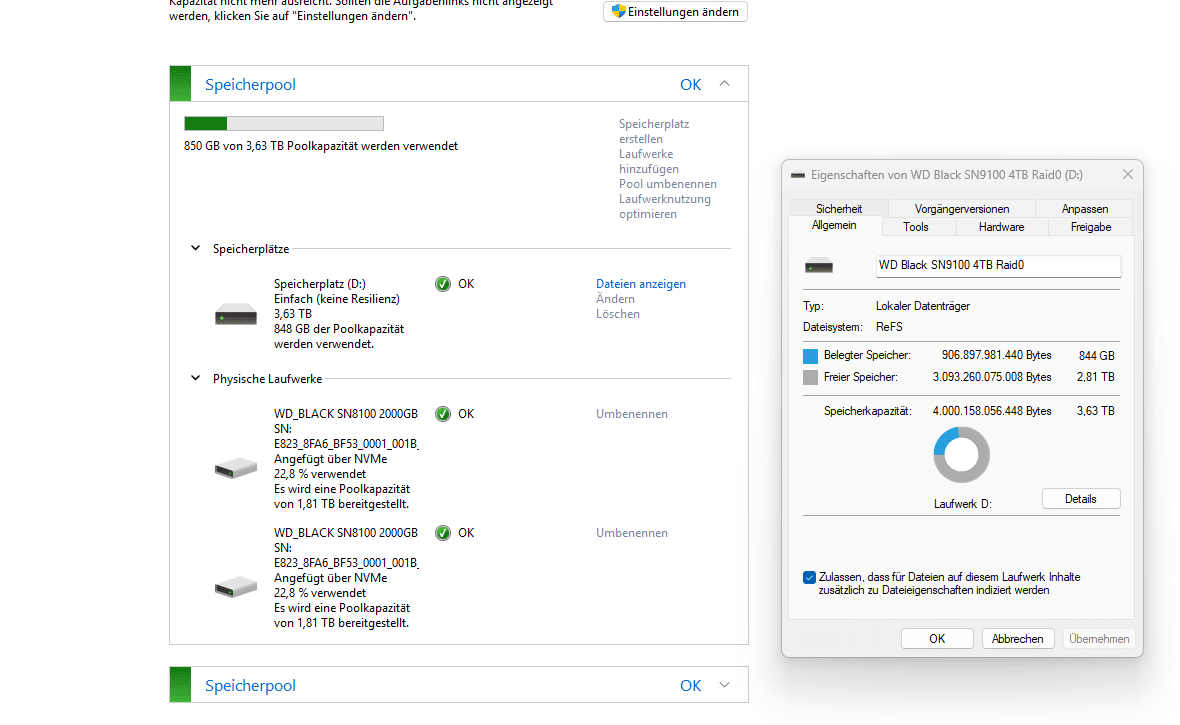Open the Hardware tab
The height and width of the screenshot is (725, 1180).
point(1001,227)
